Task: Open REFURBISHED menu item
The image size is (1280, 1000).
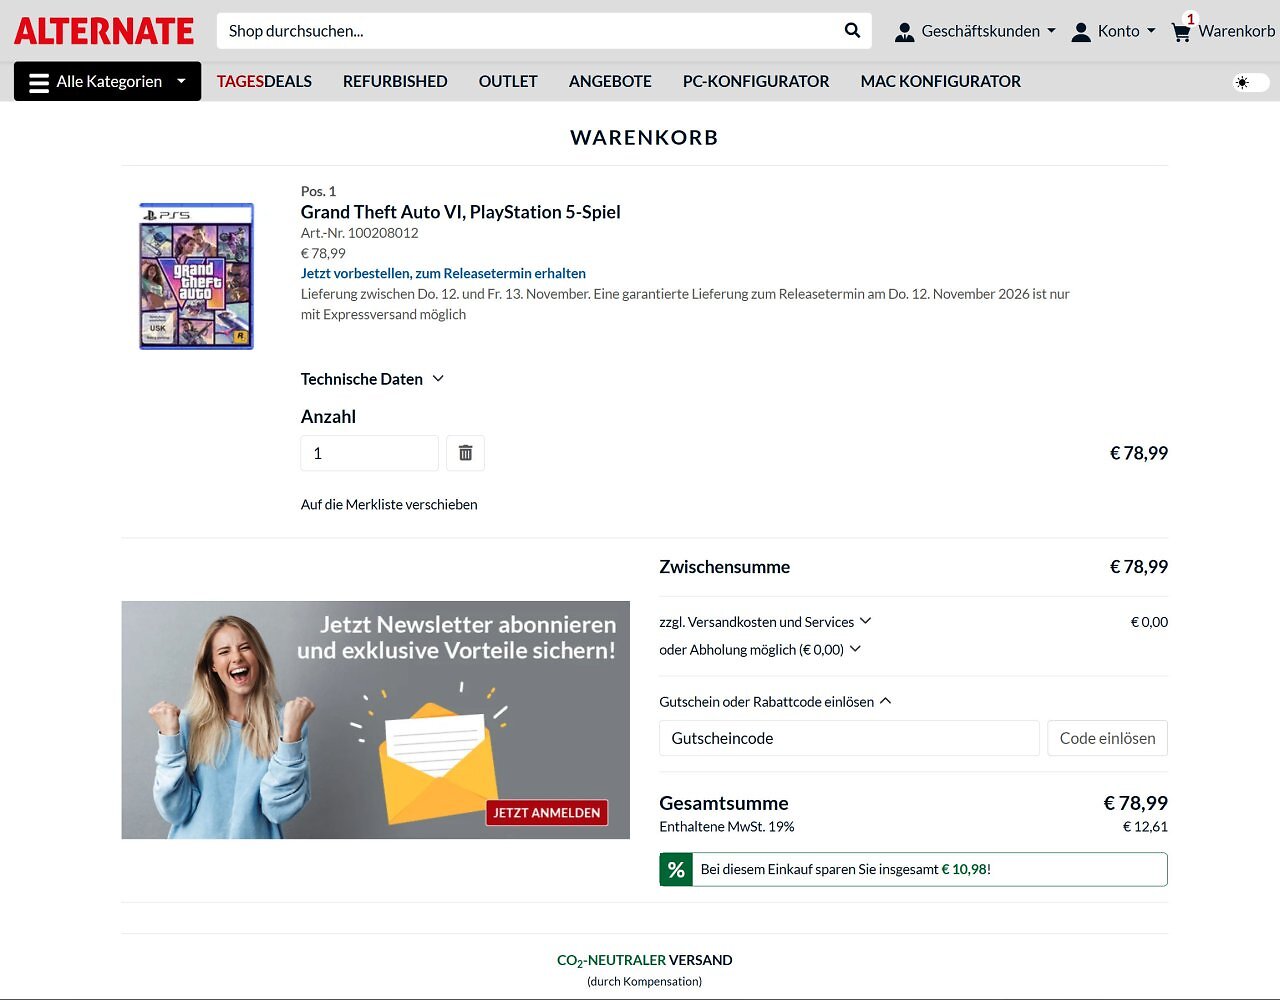Action: pyautogui.click(x=395, y=82)
